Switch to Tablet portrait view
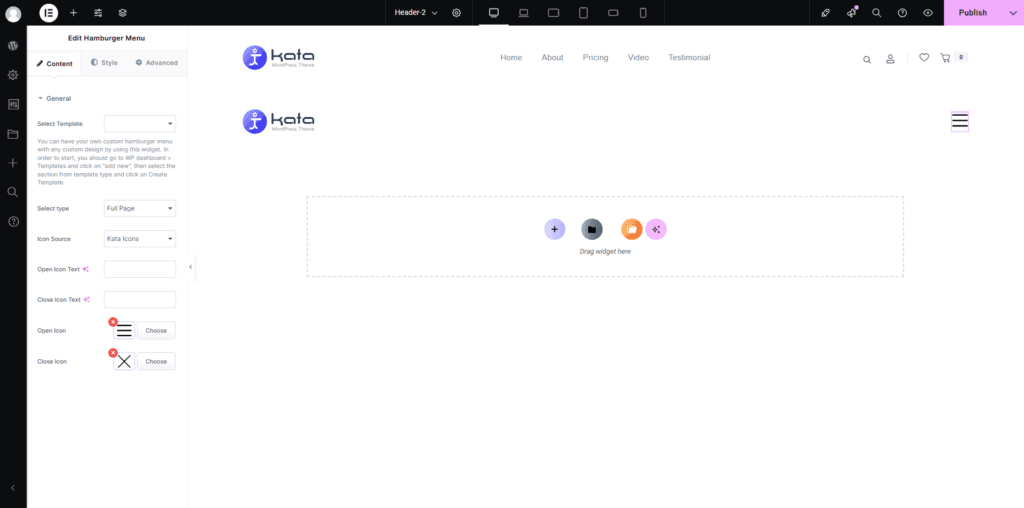The image size is (1024, 508). click(x=584, y=12)
